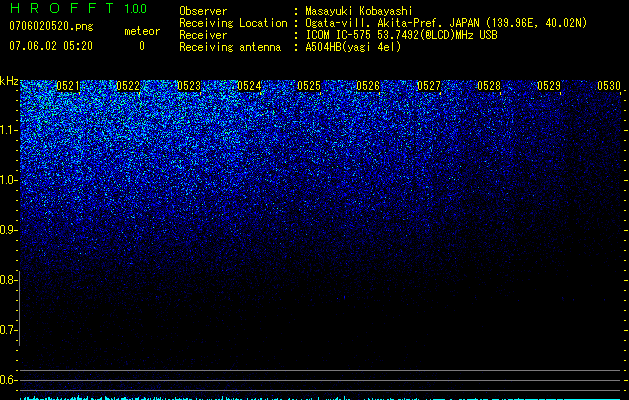Click the 0528 time marker
Image resolution: width=629 pixels, height=400 pixels.
tap(489, 86)
